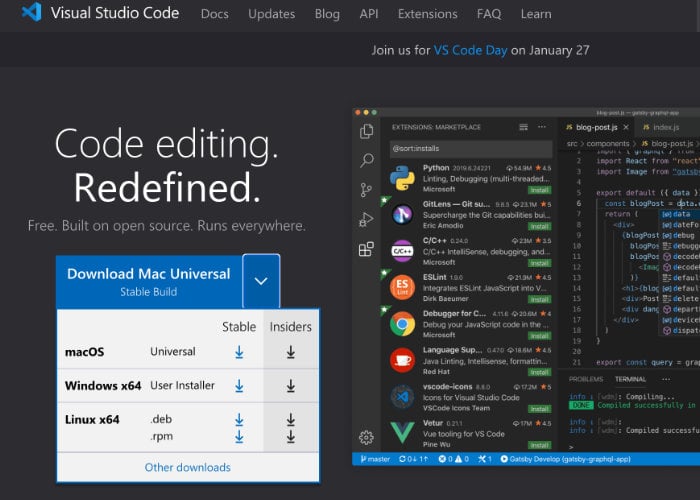Viewport: 700px width, 500px height.
Task: Click the Visual Studio Code logo icon
Action: point(32,12)
